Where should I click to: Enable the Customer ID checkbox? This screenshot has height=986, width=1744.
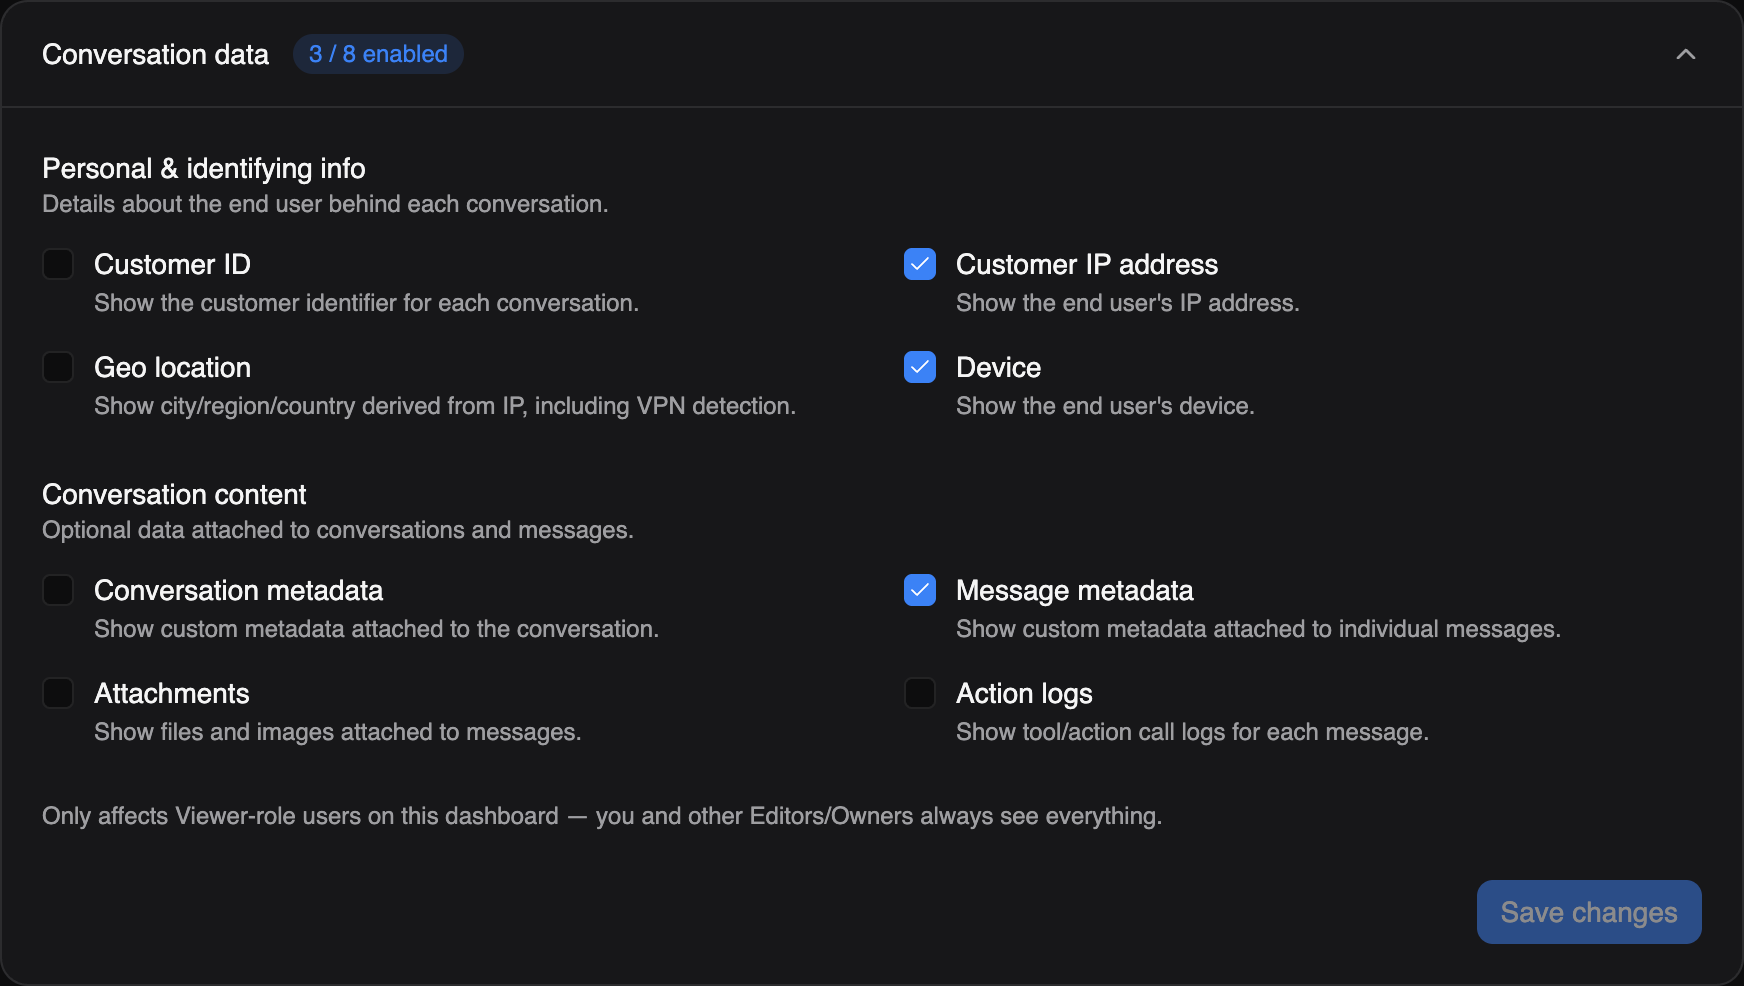58,264
